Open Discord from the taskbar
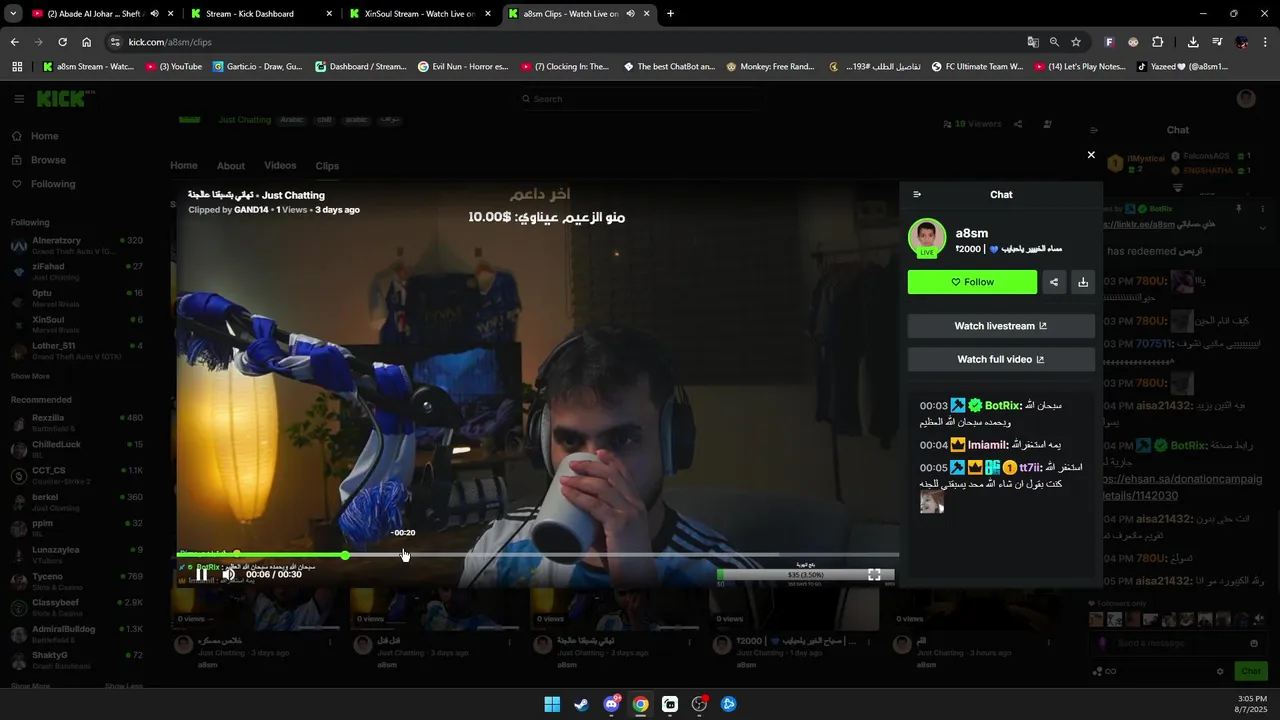1280x720 pixels. (611, 704)
